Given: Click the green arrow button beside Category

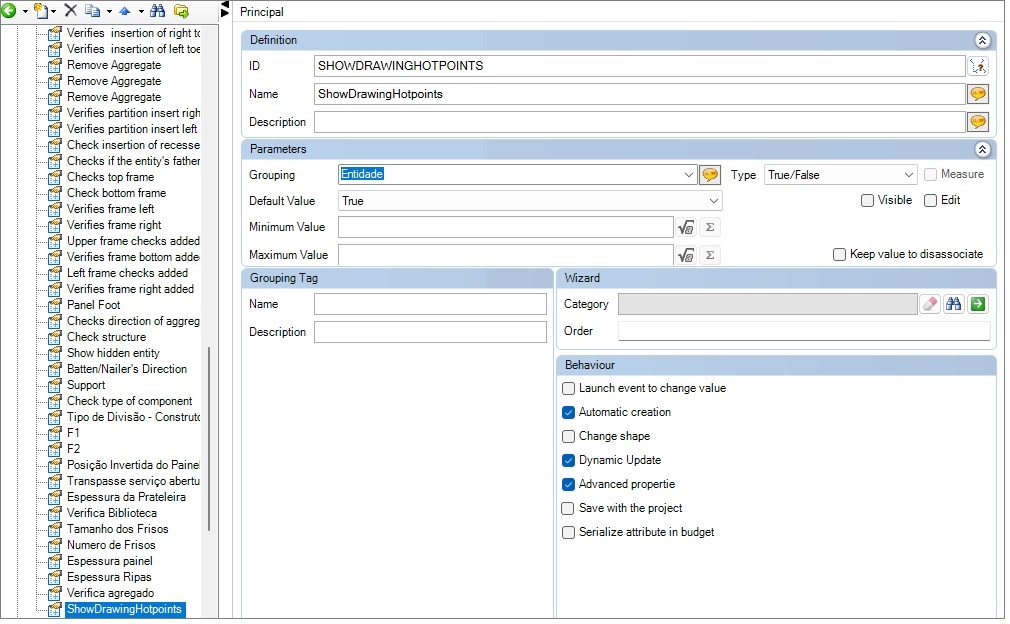Looking at the screenshot, I should click(x=978, y=304).
